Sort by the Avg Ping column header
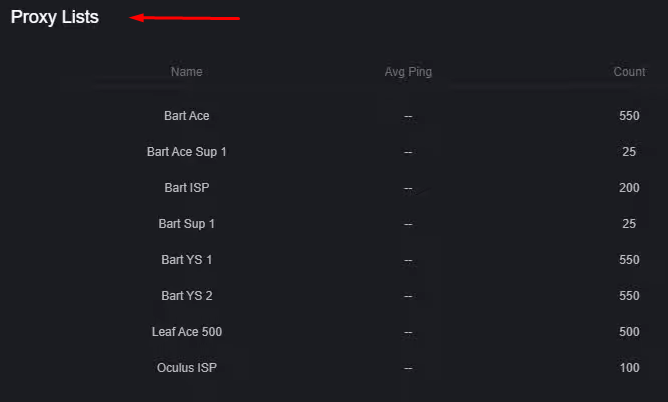 408,72
